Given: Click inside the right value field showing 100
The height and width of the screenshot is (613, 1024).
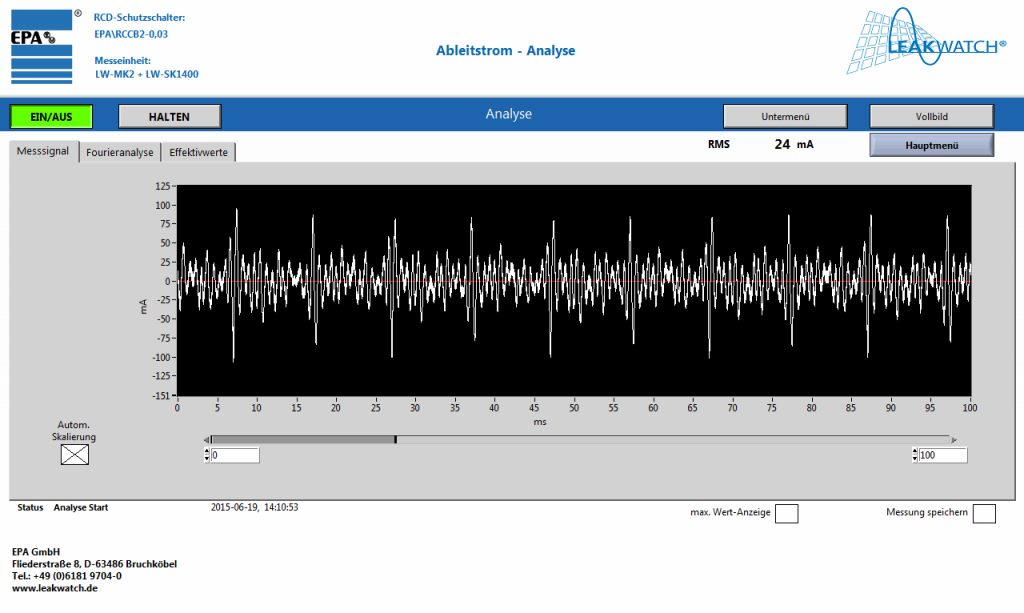Looking at the screenshot, I should point(945,454).
